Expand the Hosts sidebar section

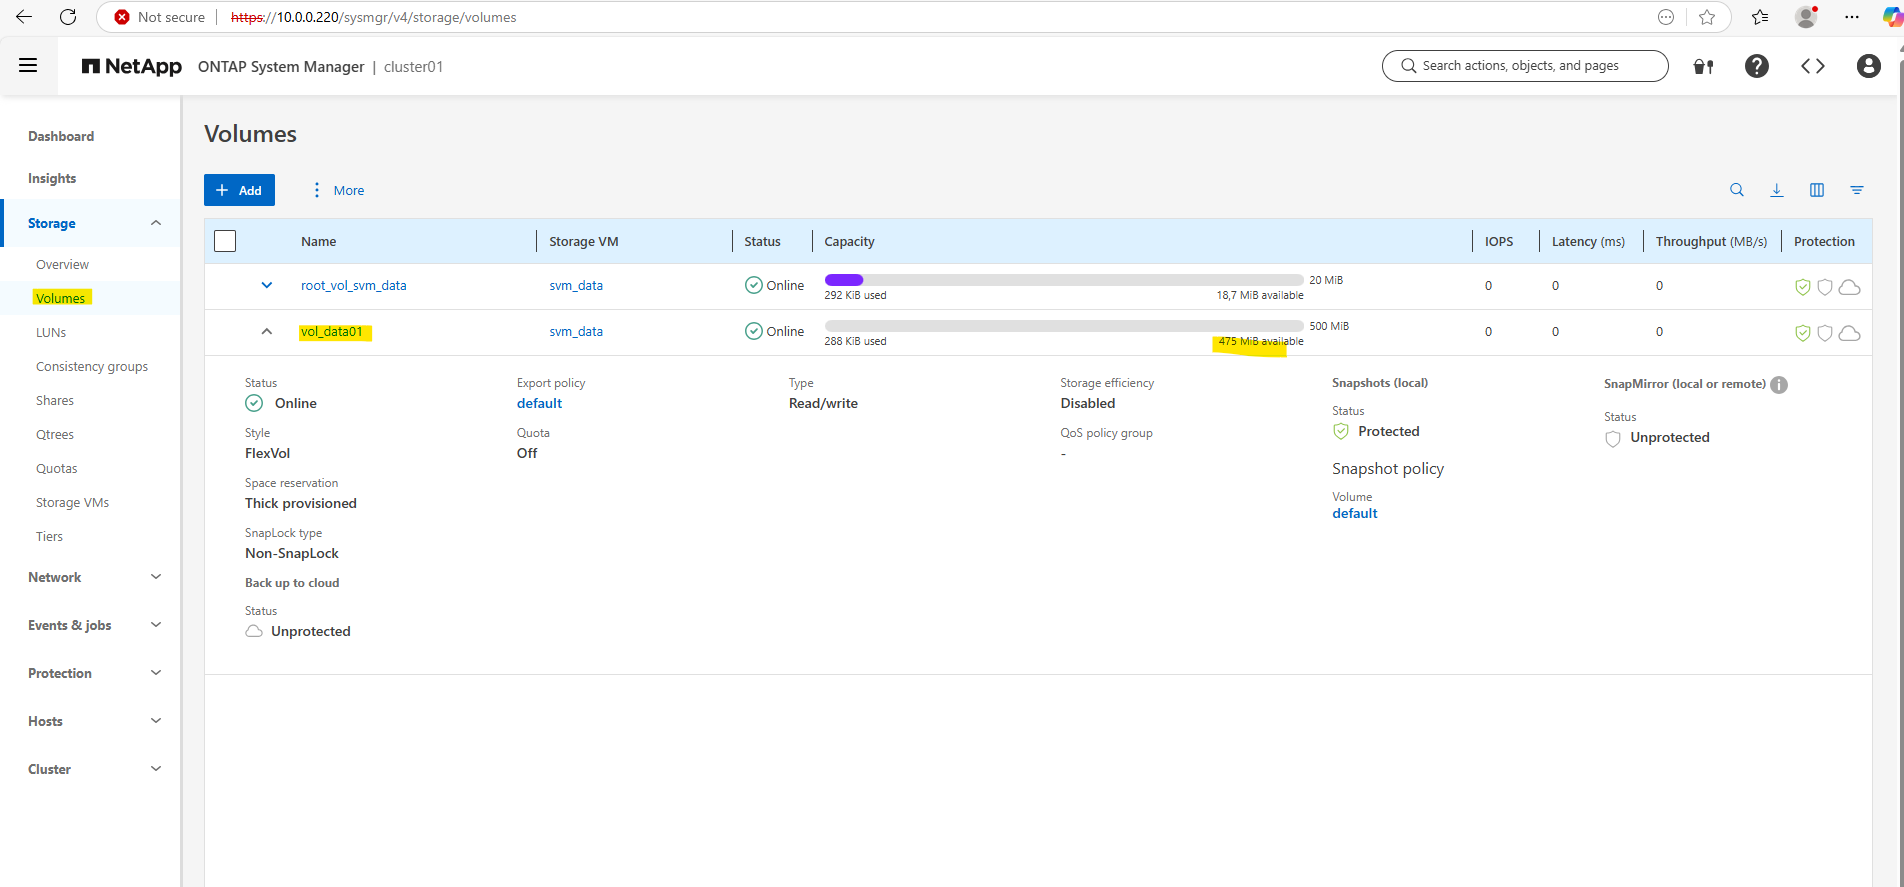coord(156,721)
